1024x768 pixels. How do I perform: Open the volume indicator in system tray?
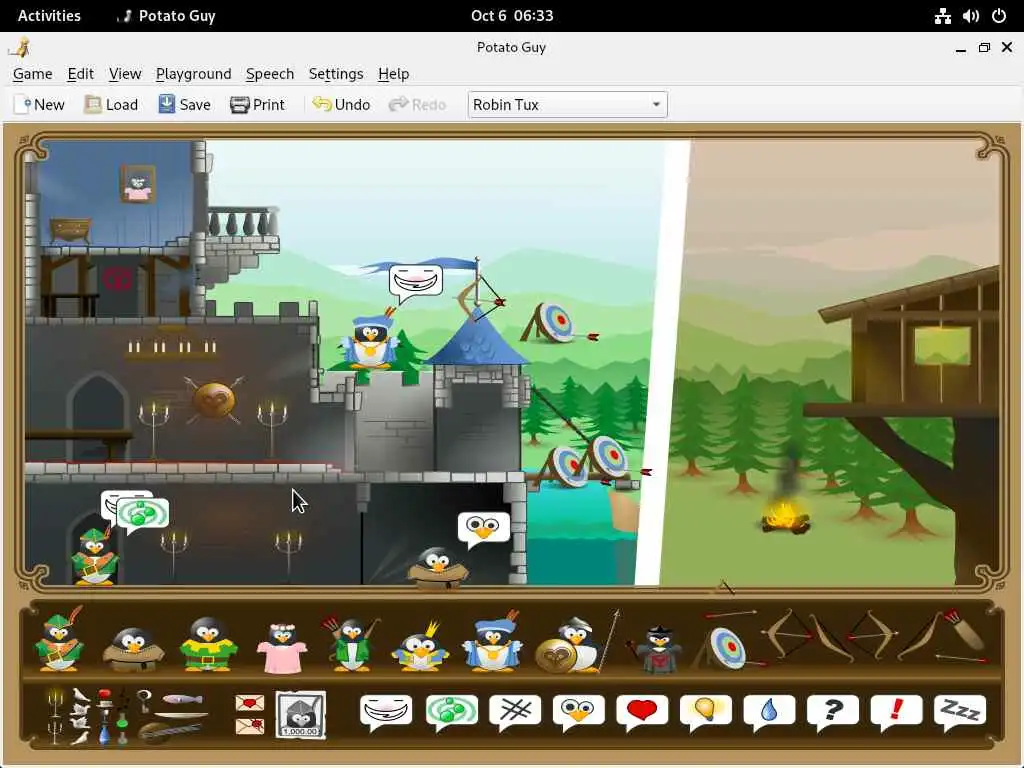[970, 16]
